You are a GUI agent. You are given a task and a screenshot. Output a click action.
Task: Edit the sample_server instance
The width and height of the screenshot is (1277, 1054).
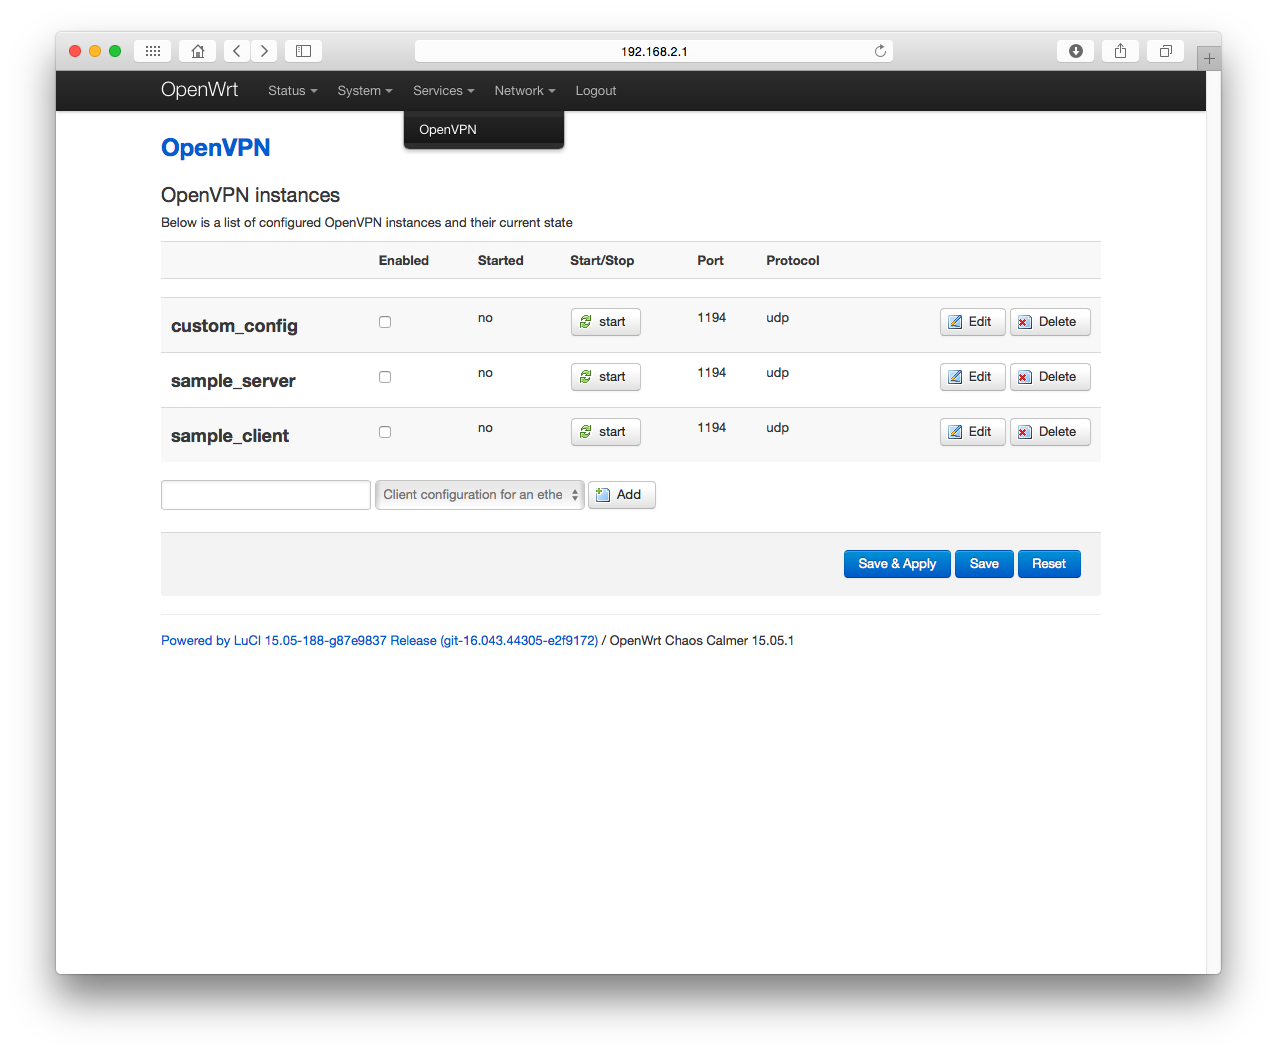[x=972, y=377]
